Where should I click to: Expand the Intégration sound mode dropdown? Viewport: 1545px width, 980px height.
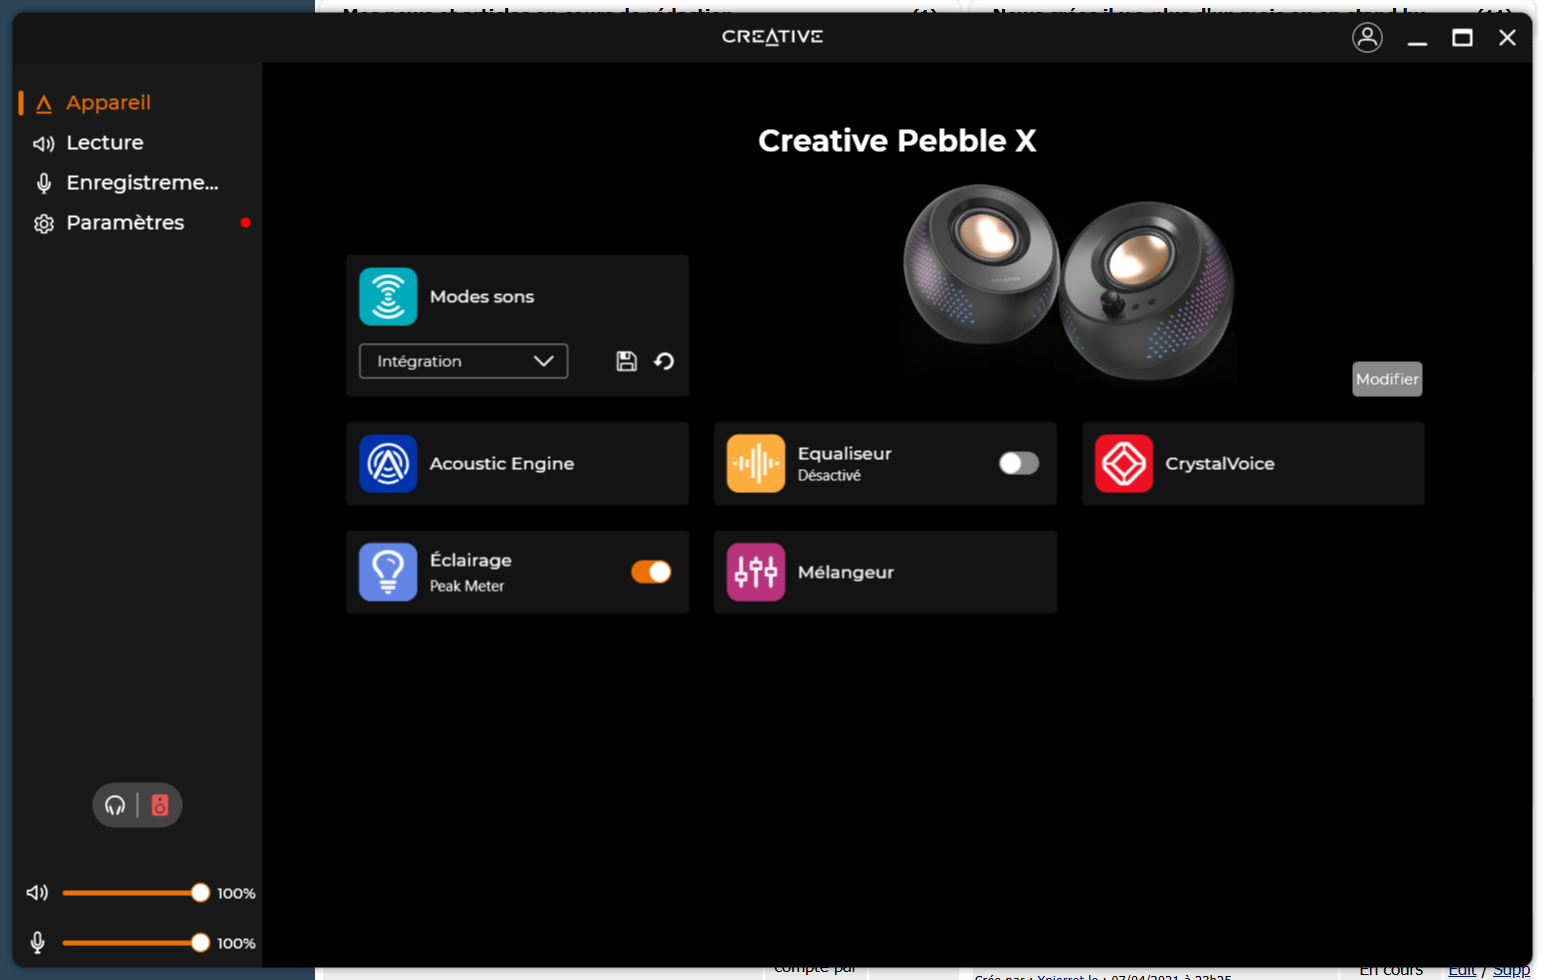[463, 361]
